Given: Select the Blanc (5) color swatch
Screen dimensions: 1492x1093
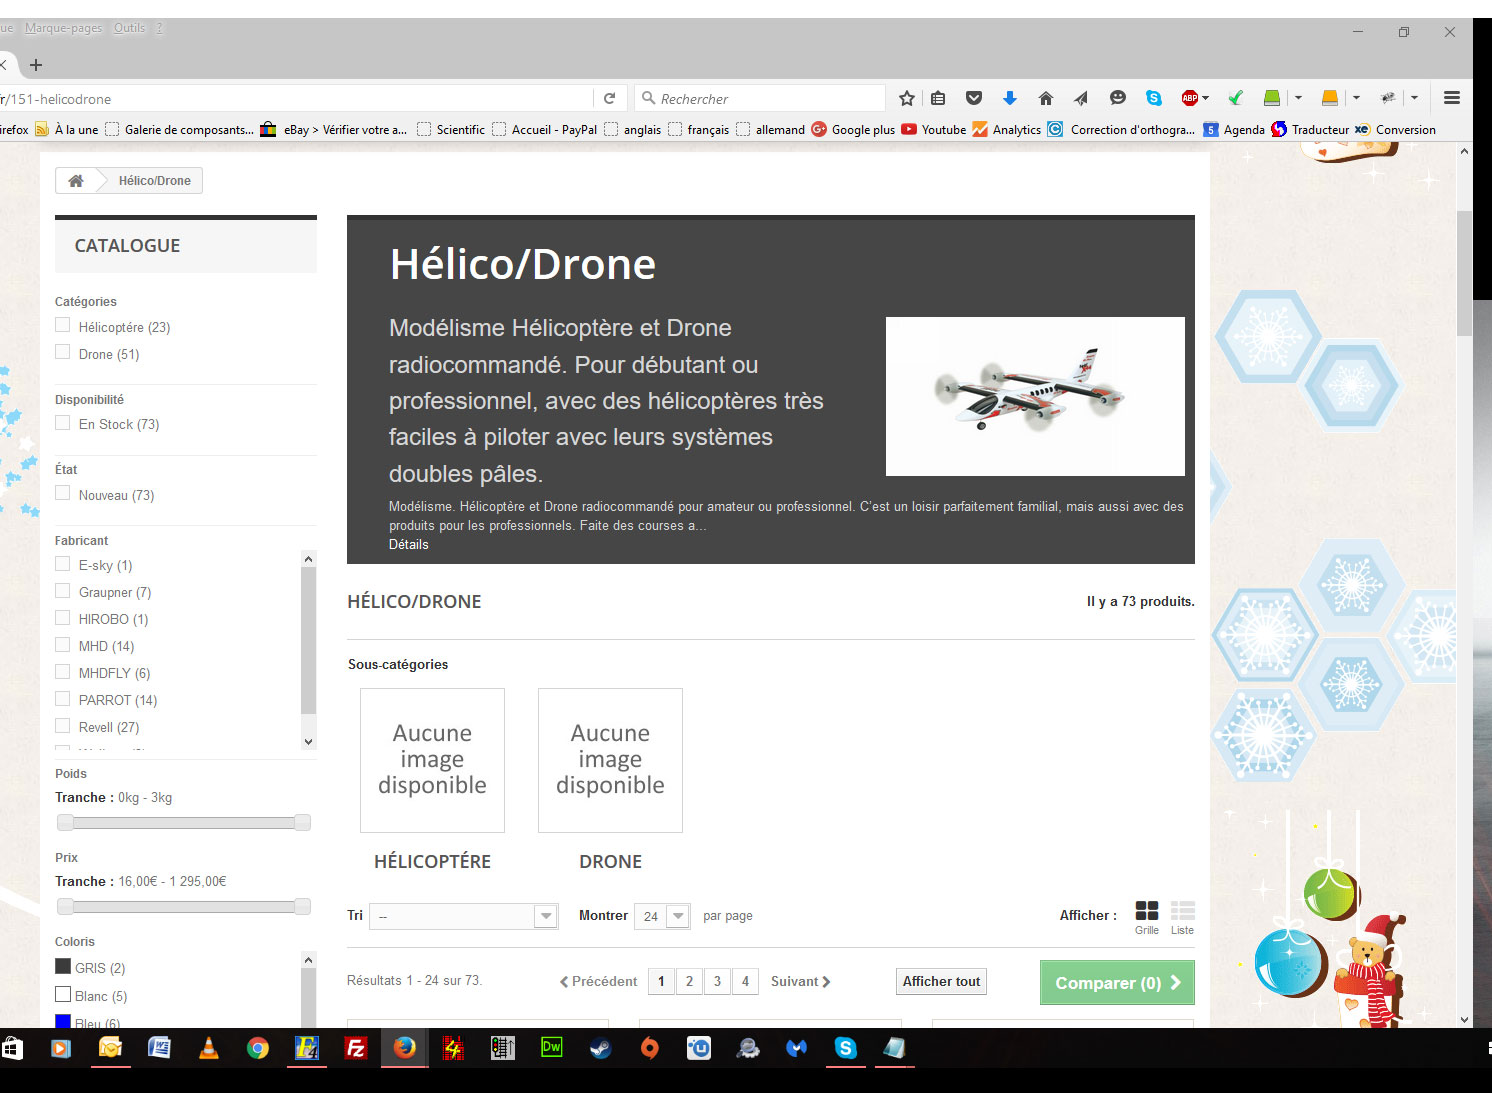Looking at the screenshot, I should (63, 994).
